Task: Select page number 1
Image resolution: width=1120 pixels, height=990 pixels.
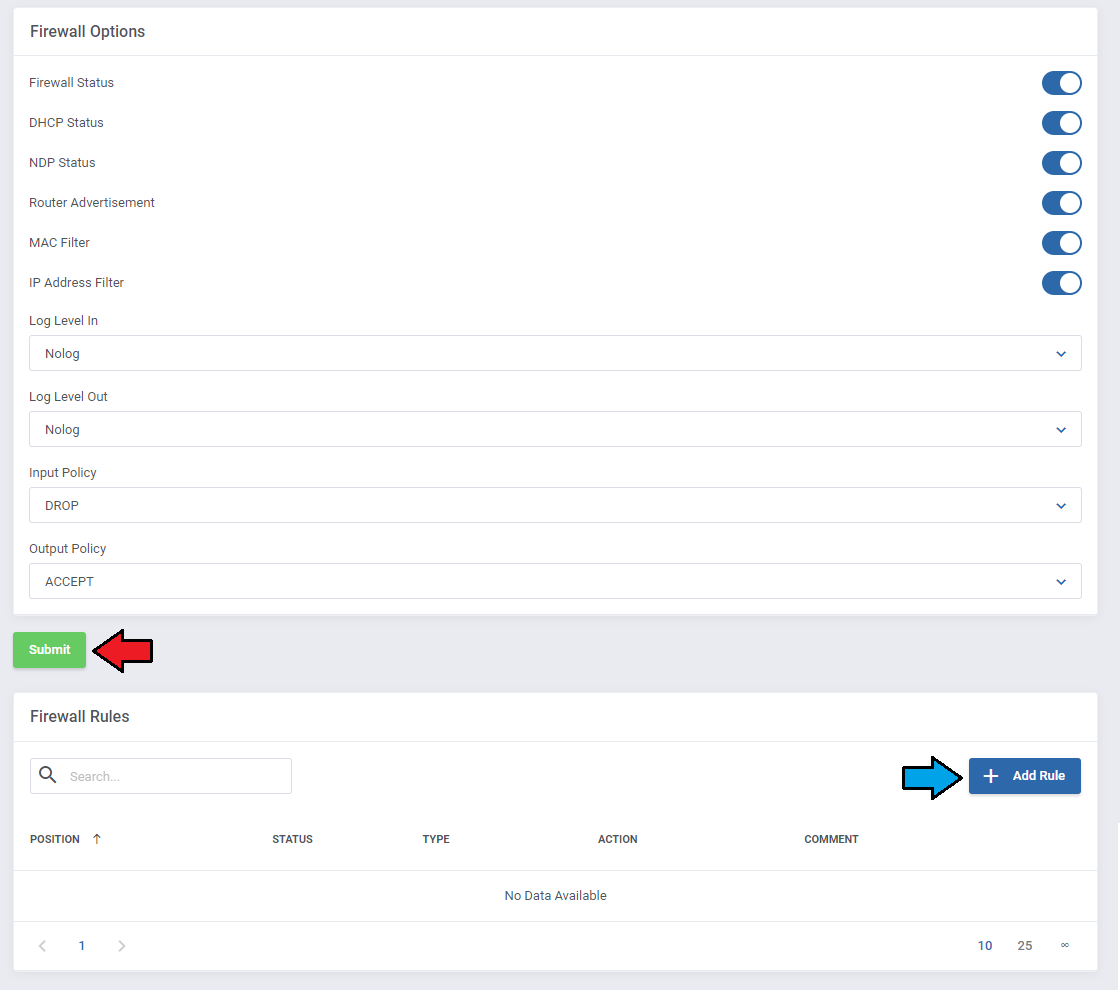Action: coord(82,946)
